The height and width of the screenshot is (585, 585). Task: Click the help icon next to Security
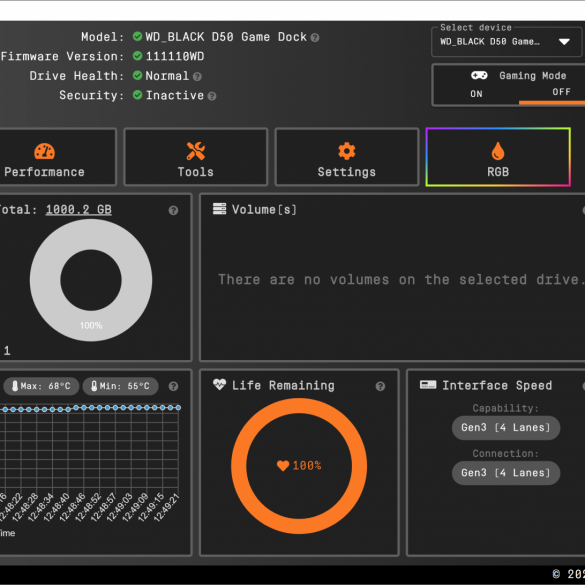click(x=212, y=96)
